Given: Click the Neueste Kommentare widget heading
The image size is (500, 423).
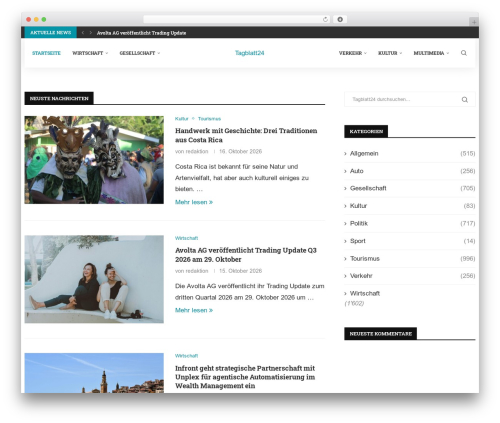Looking at the screenshot, I should click(380, 334).
